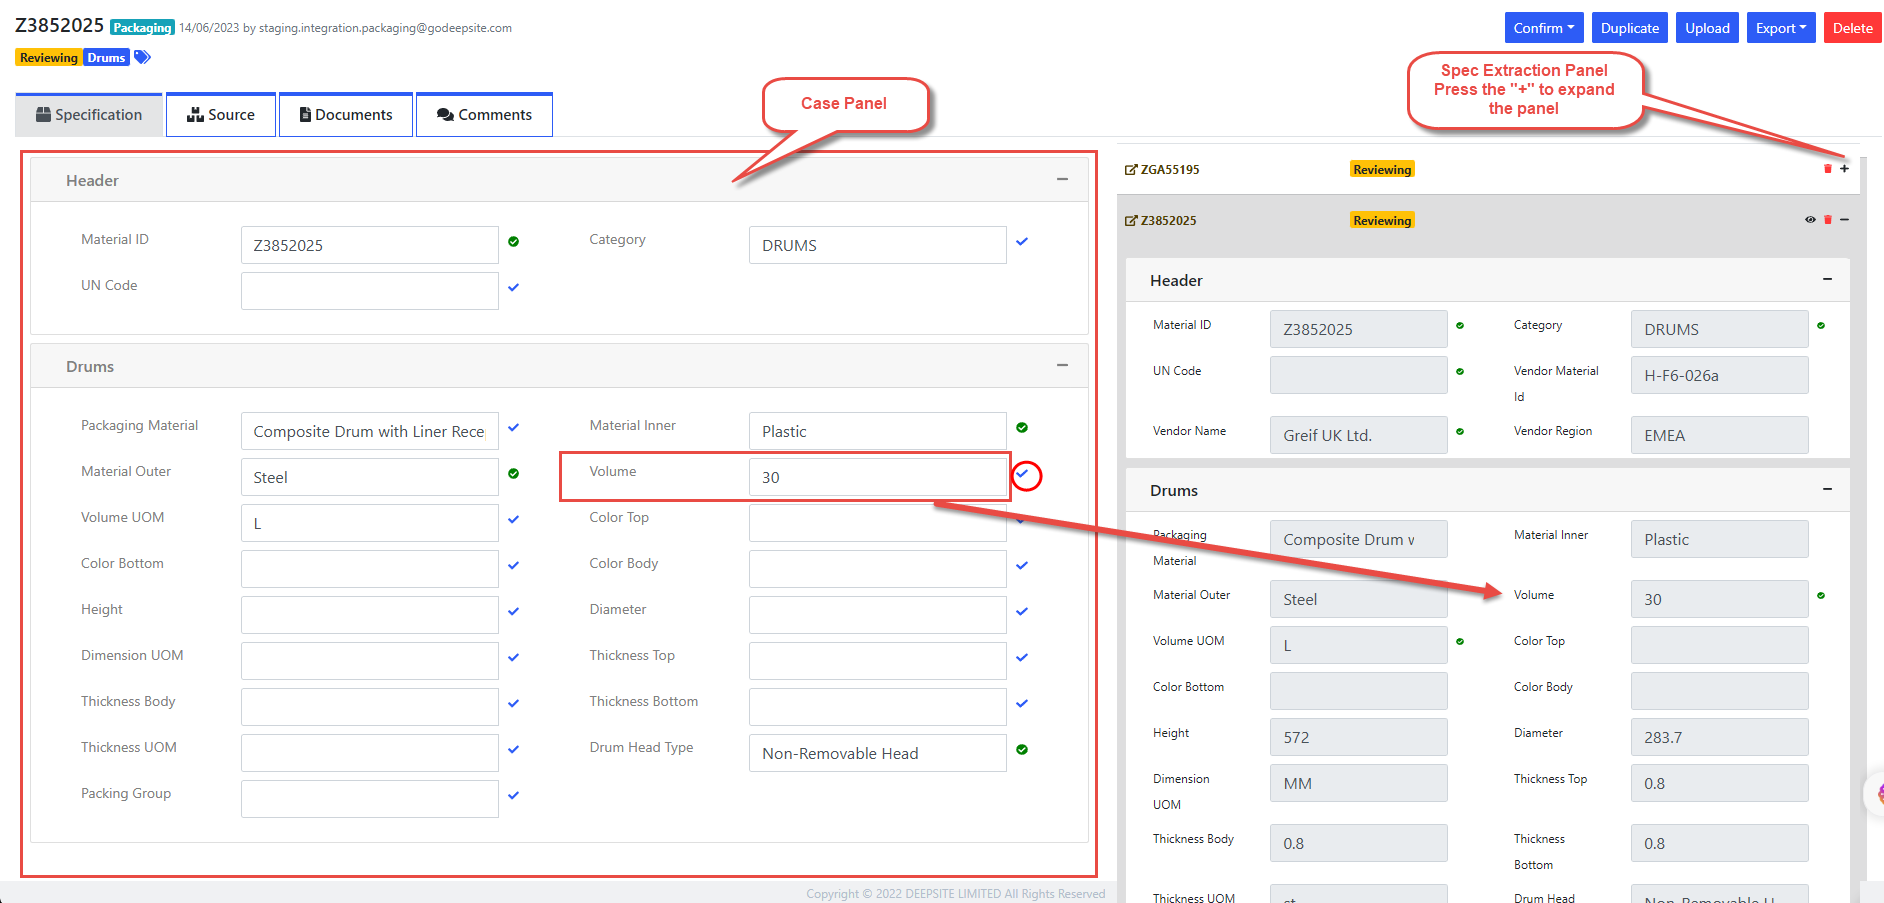The height and width of the screenshot is (903, 1884).
Task: Open the Export dropdown menu
Action: point(1780,28)
